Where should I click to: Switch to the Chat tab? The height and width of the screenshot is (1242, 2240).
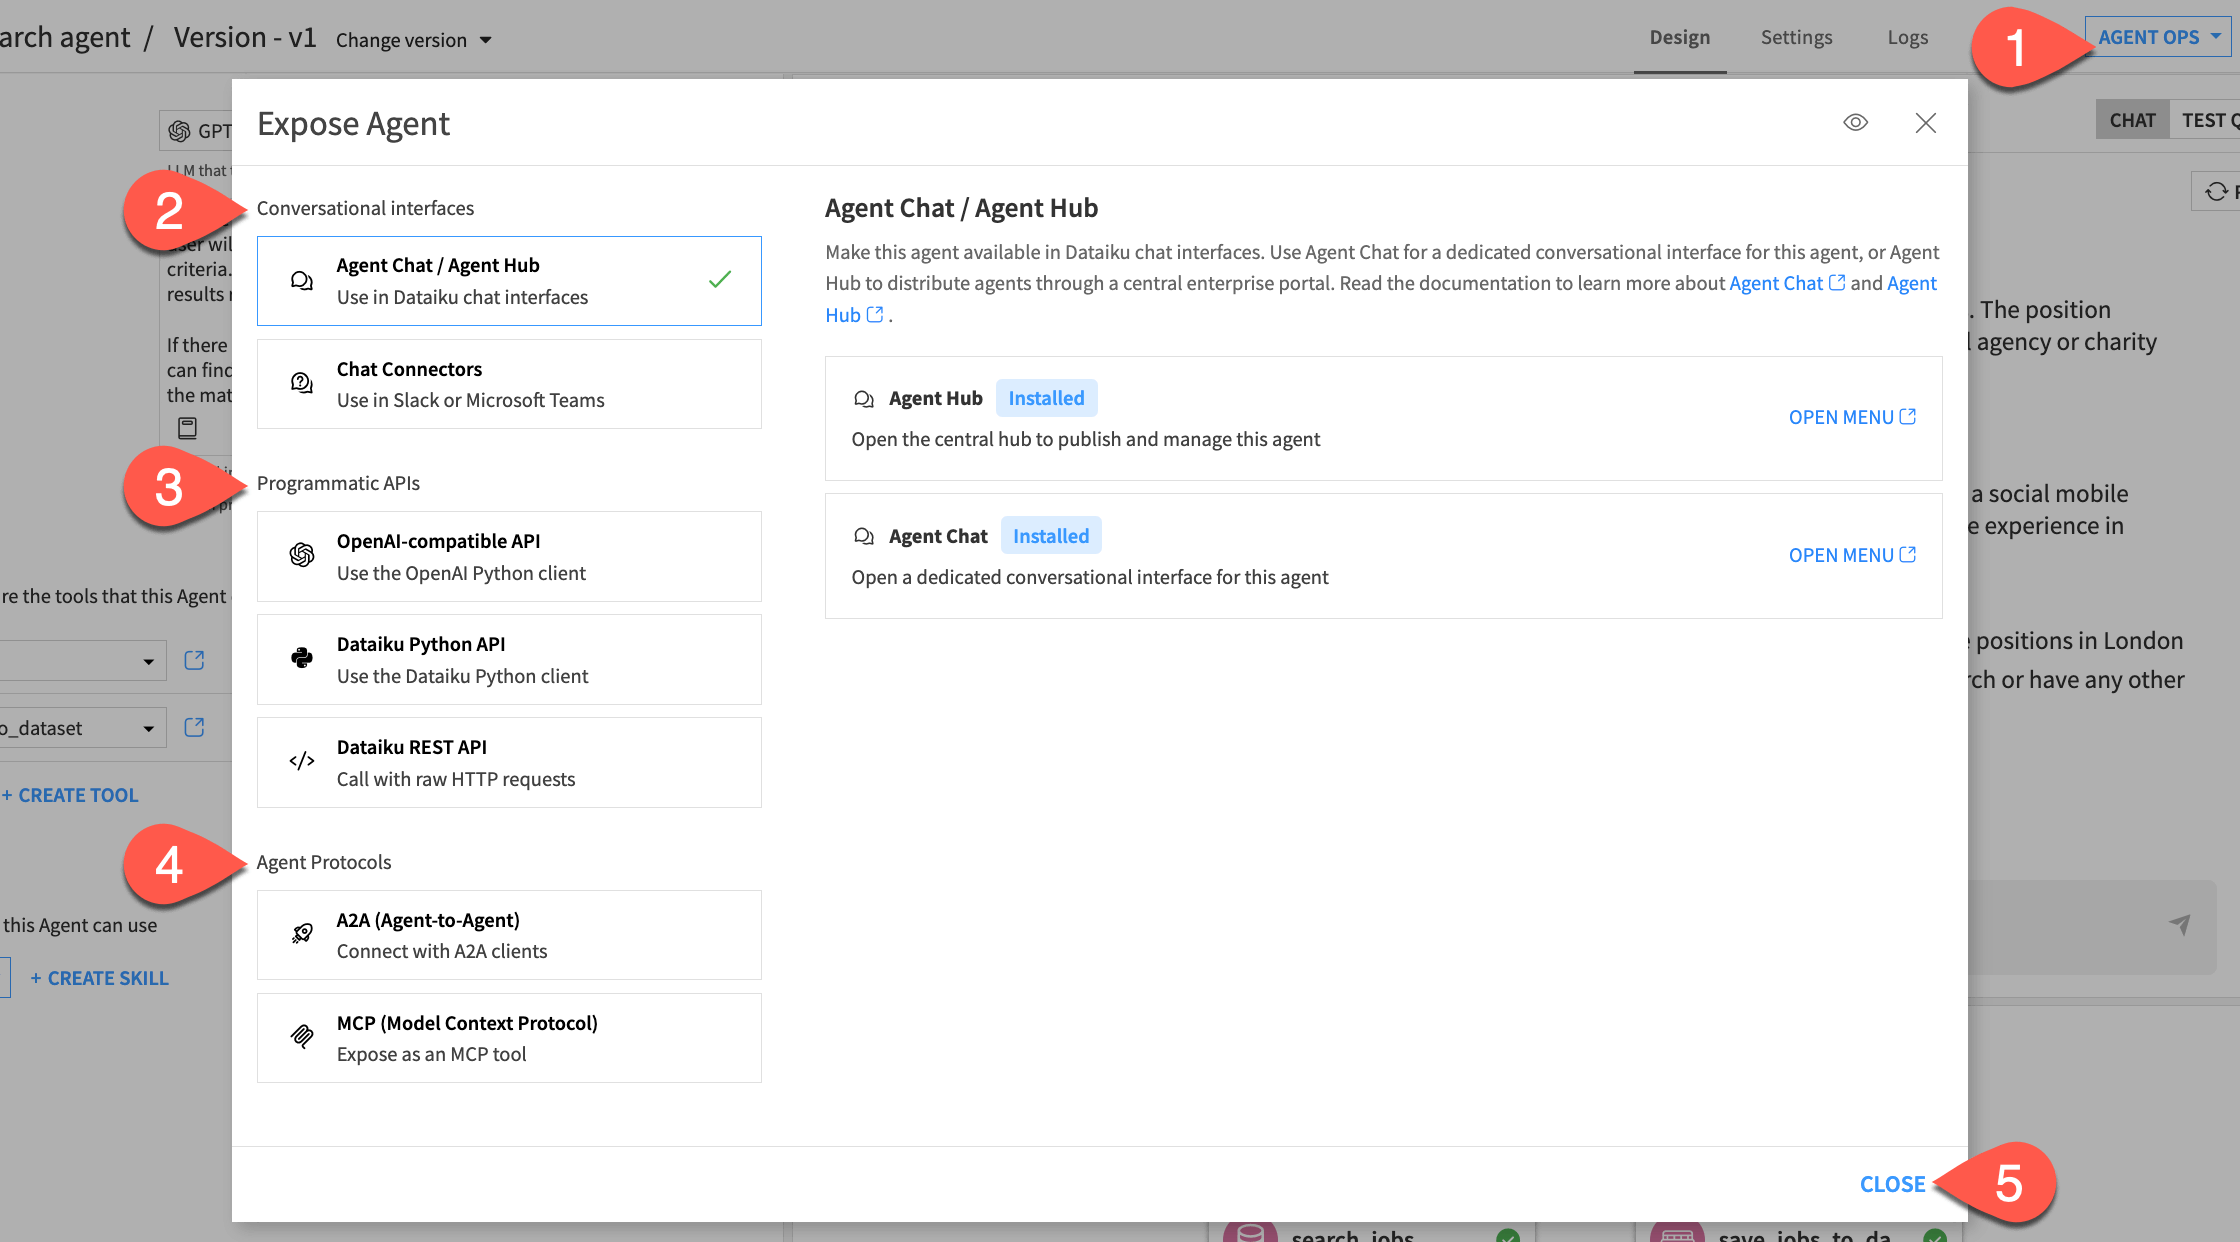[x=2132, y=120]
